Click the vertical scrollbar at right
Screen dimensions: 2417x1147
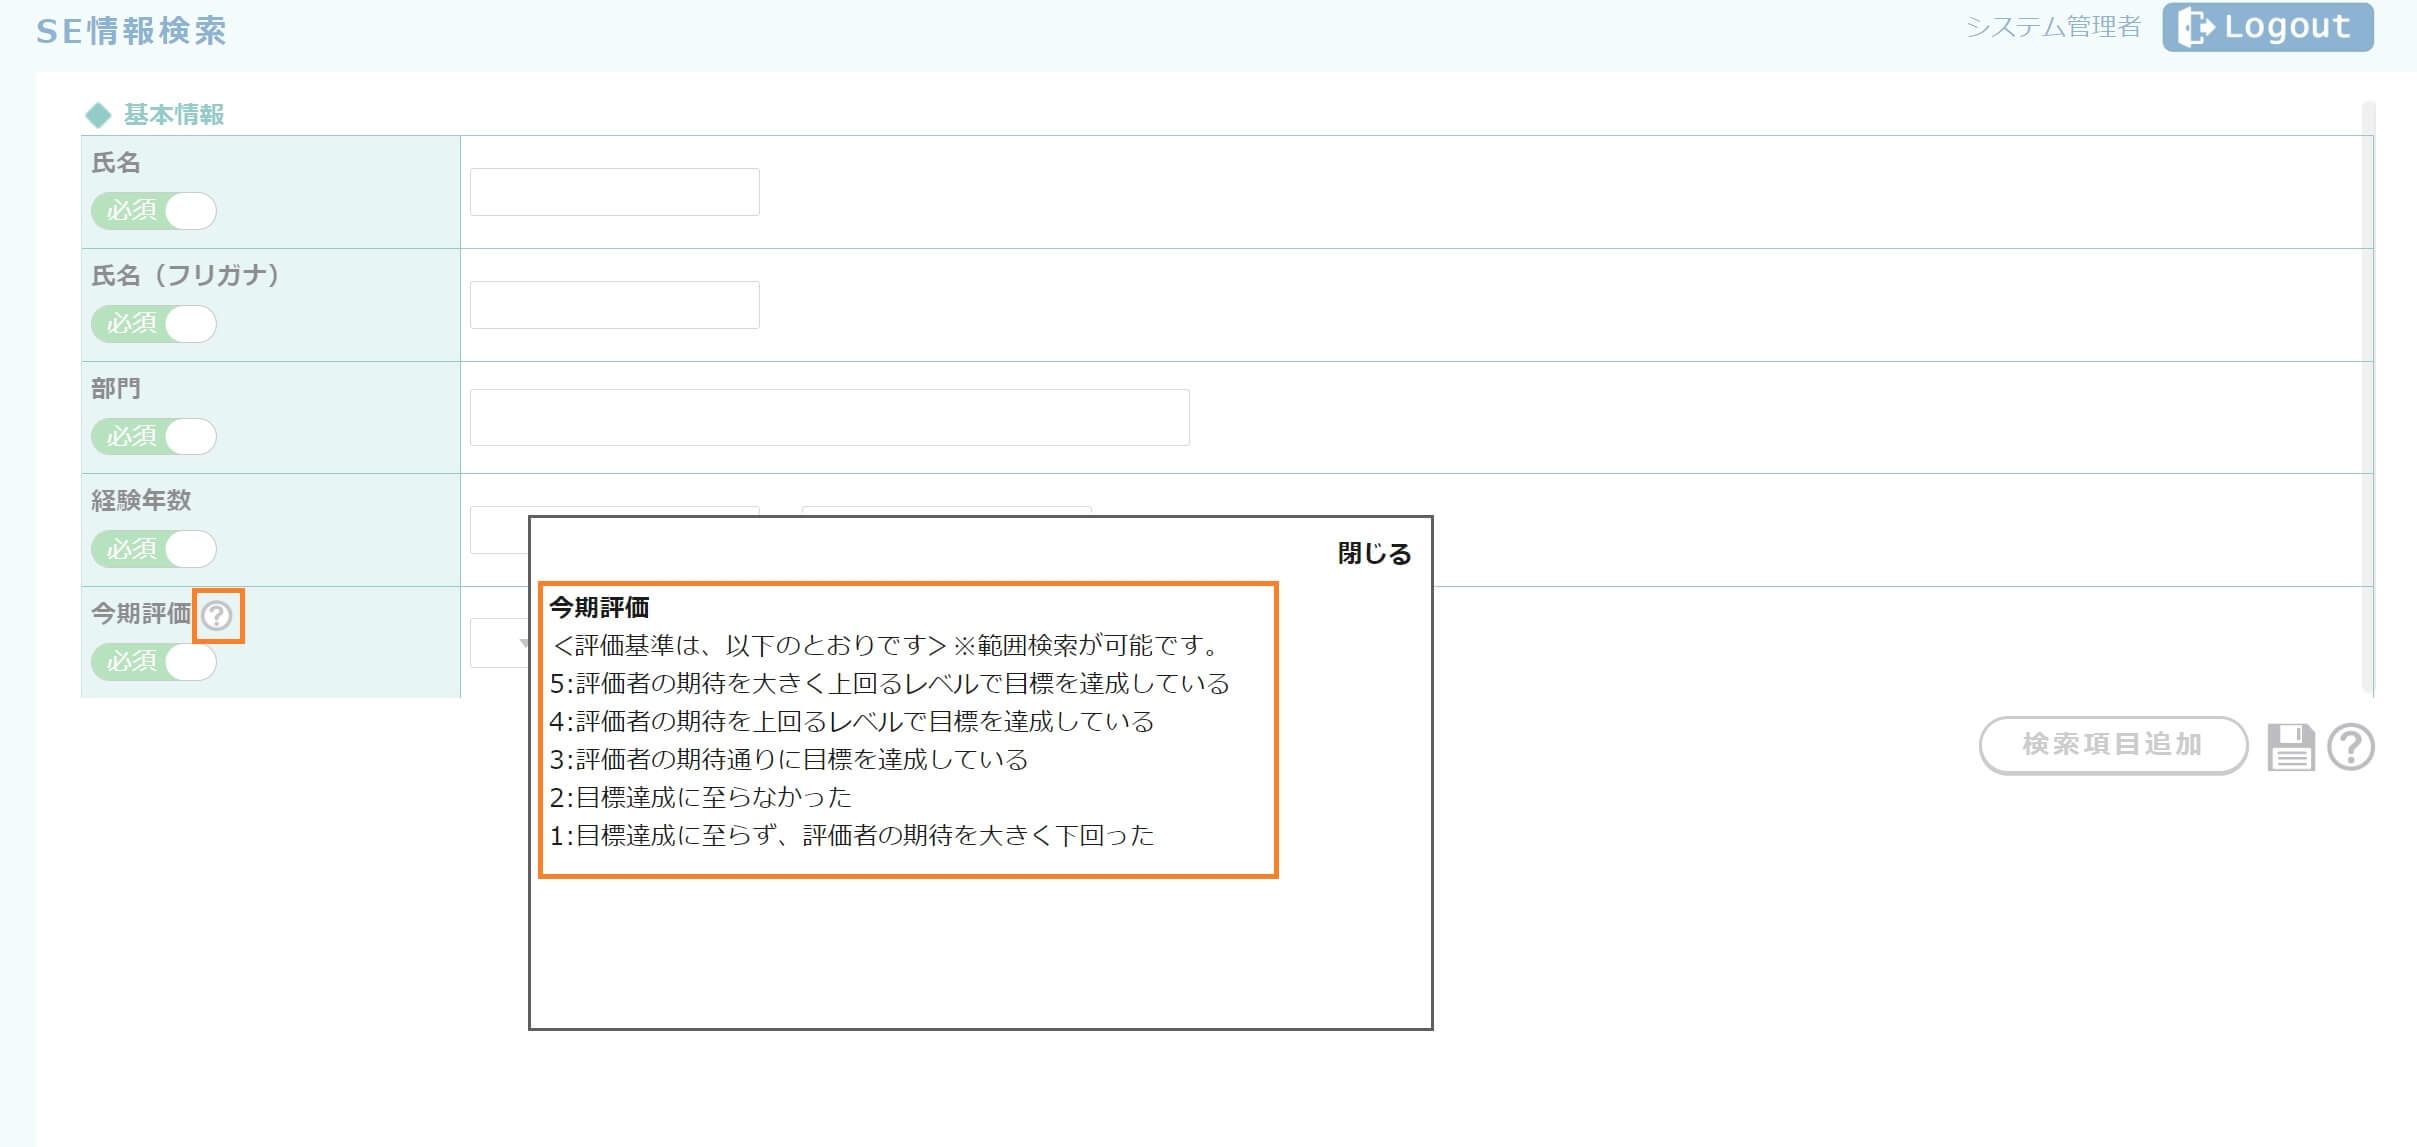click(2366, 400)
